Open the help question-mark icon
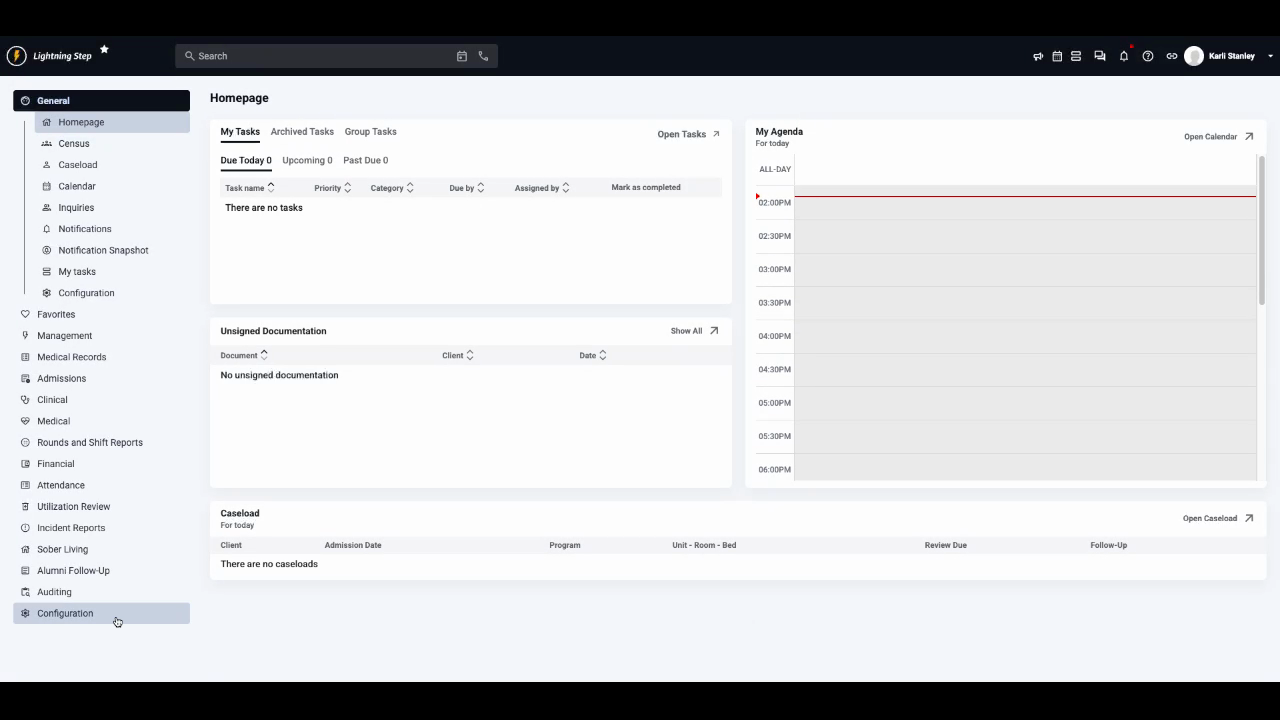Screen dimensions: 1280x720 (x=1147, y=56)
